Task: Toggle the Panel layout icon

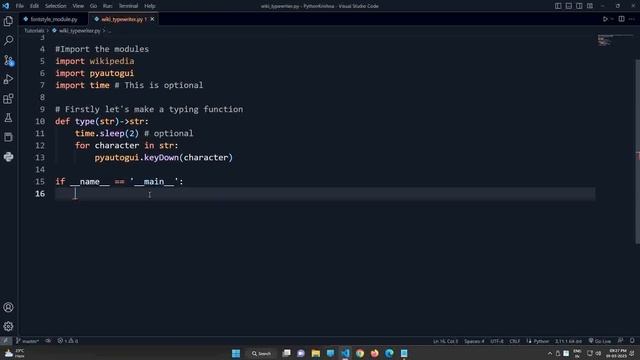Action: tap(569, 6)
